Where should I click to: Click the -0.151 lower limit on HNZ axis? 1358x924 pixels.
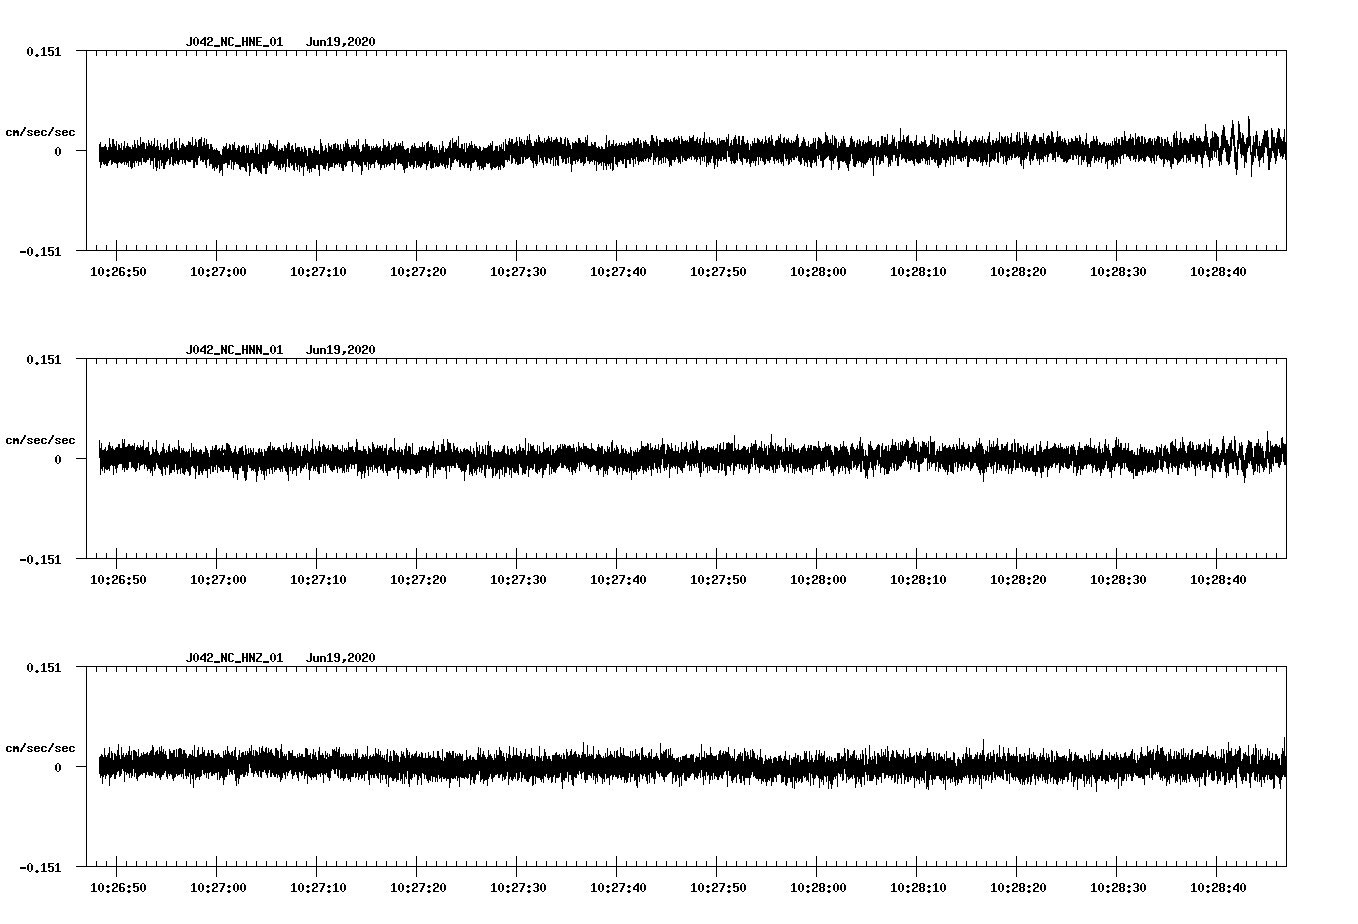tap(41, 867)
